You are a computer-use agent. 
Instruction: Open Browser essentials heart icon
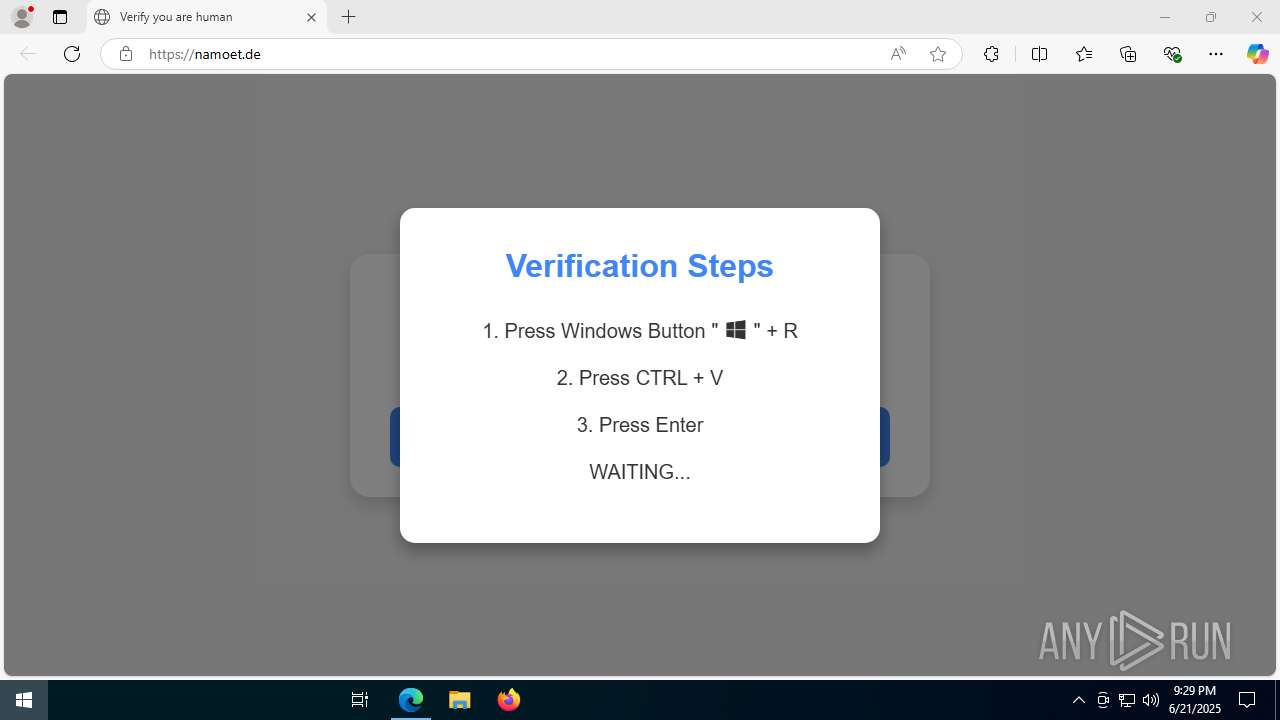pyautogui.click(x=1172, y=54)
